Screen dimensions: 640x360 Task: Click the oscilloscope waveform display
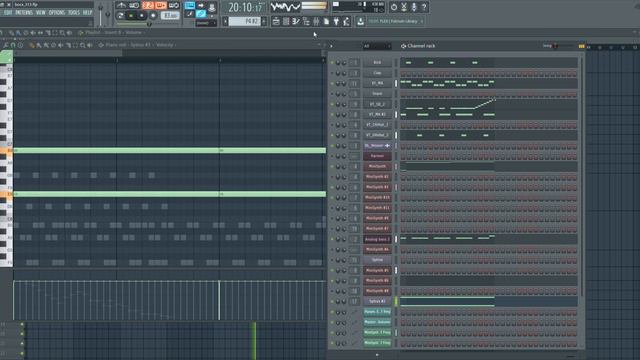click(285, 7)
